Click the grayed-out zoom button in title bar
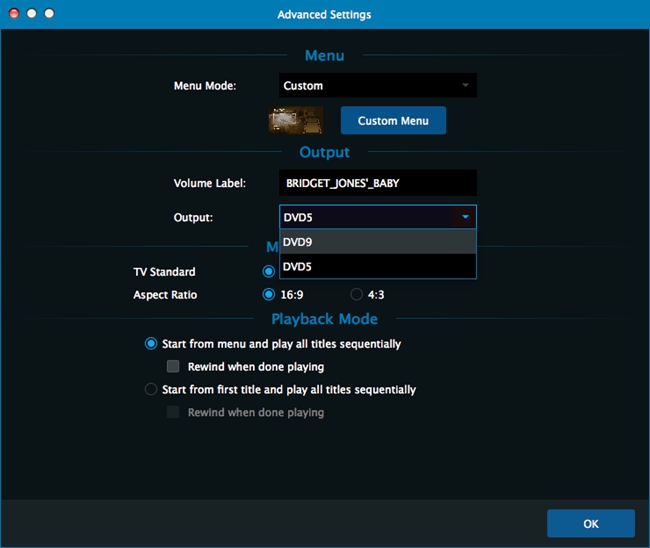 (49, 14)
